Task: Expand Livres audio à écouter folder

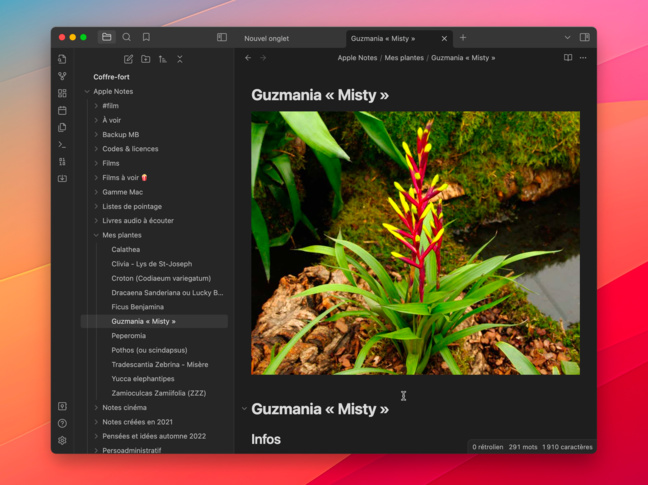Action: [96, 221]
